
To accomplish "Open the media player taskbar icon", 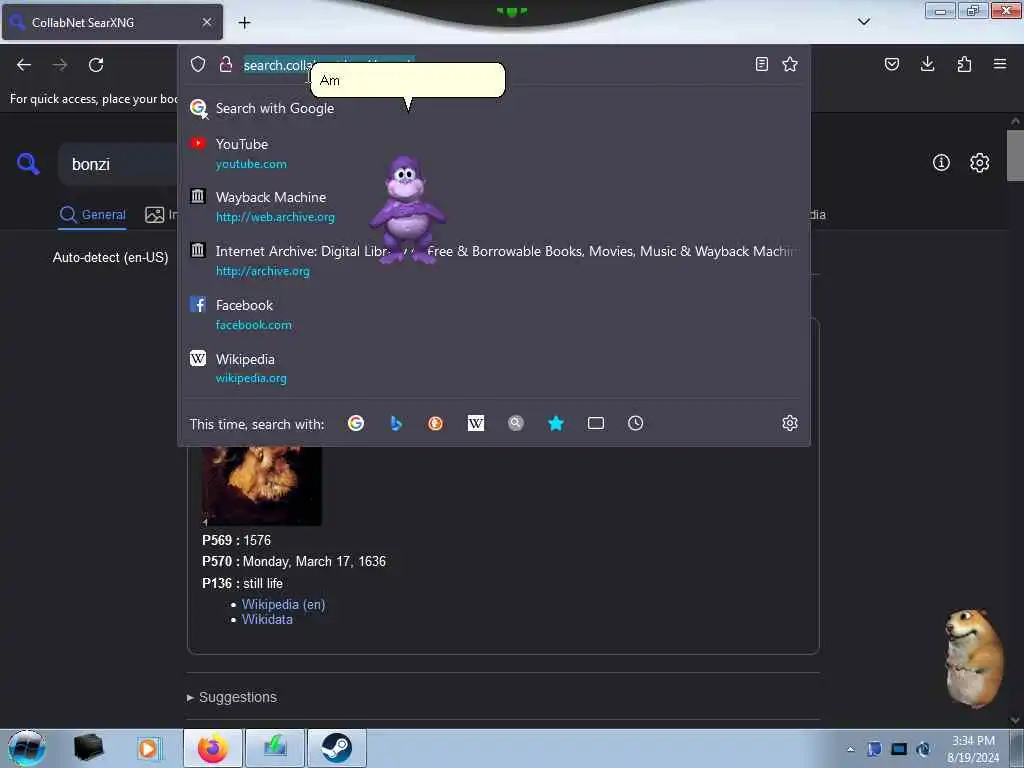I will (x=148, y=748).
